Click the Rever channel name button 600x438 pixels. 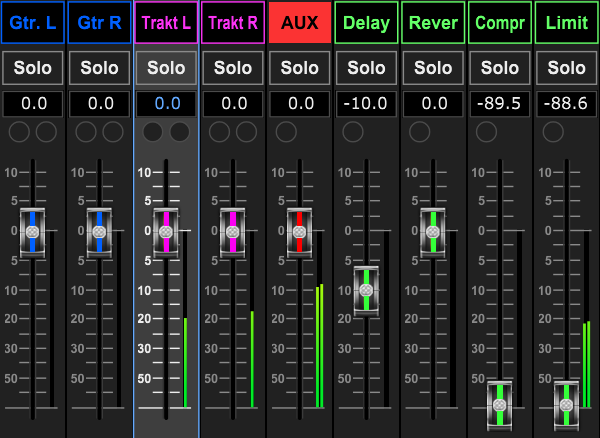click(434, 23)
